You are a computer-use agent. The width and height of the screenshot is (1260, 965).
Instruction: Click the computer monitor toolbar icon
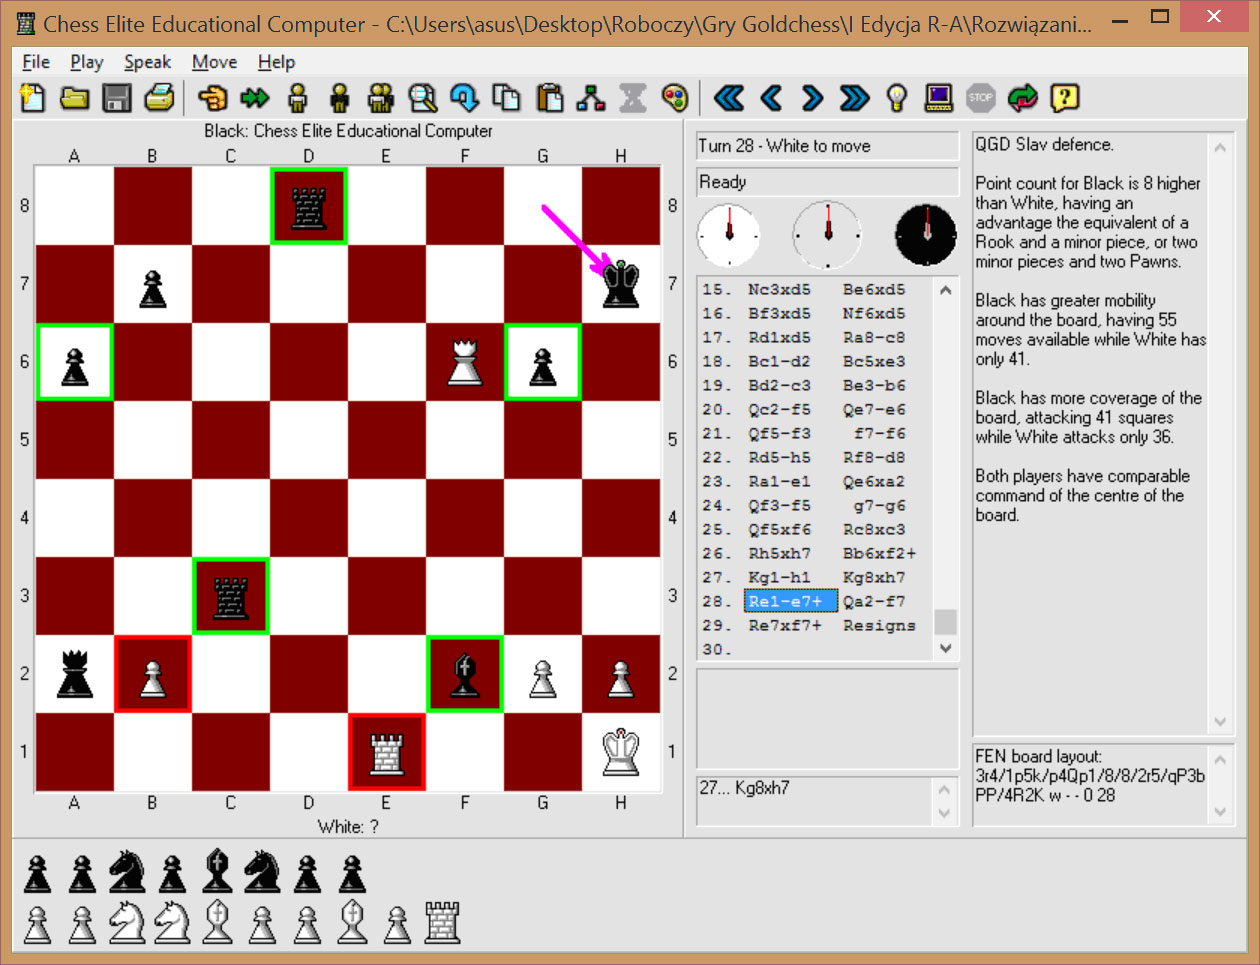click(939, 98)
